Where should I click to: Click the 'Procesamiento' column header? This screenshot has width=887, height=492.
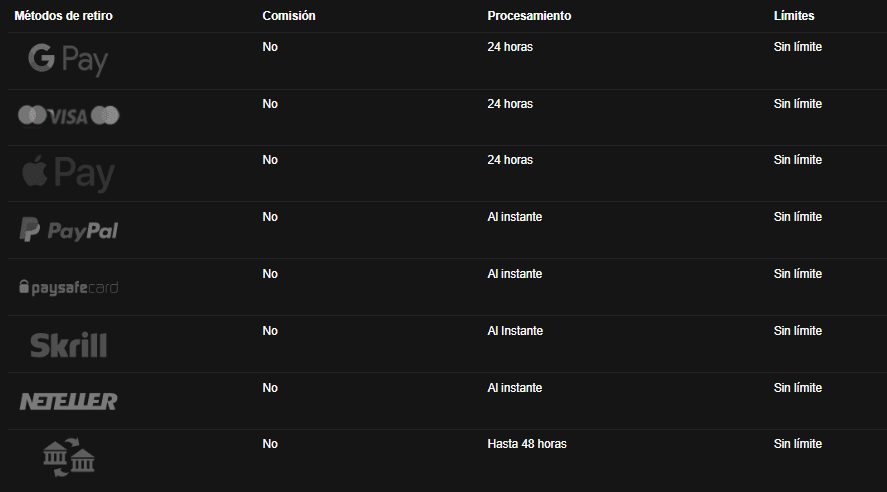[x=529, y=16]
